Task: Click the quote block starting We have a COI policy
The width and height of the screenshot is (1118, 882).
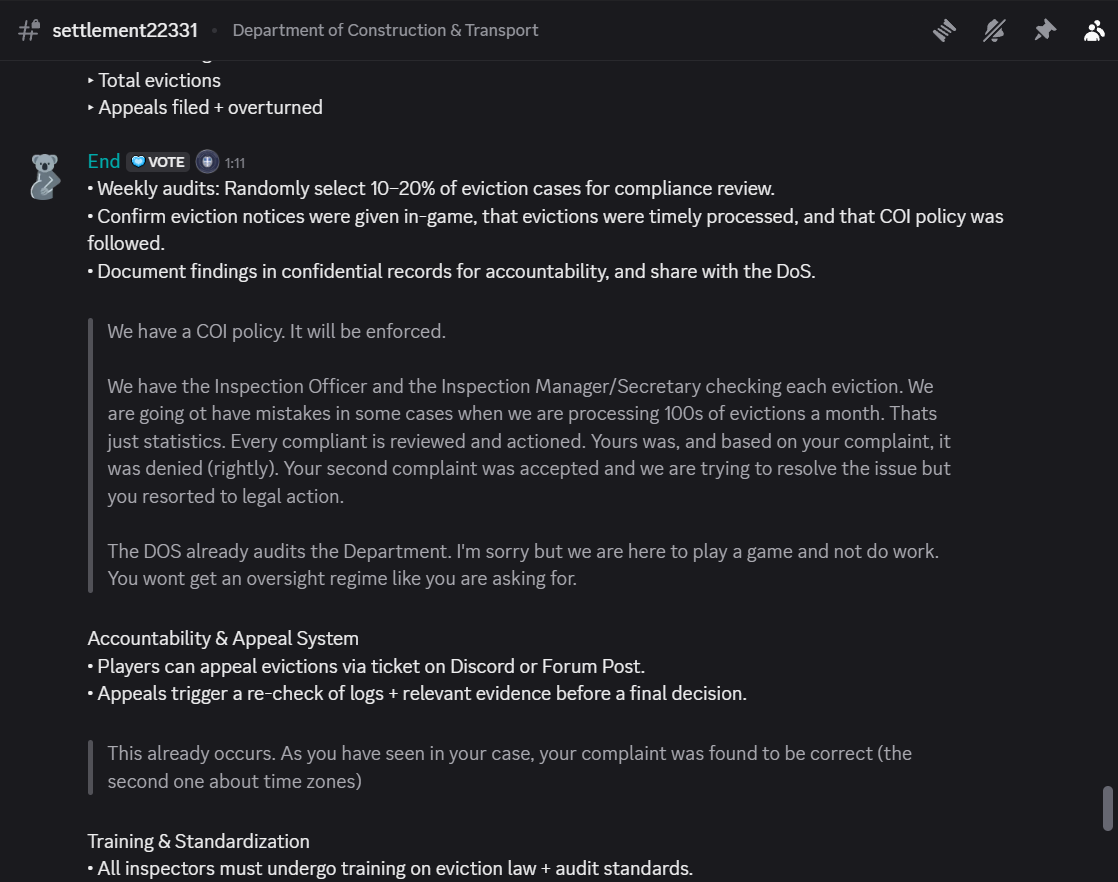Action: (520, 455)
